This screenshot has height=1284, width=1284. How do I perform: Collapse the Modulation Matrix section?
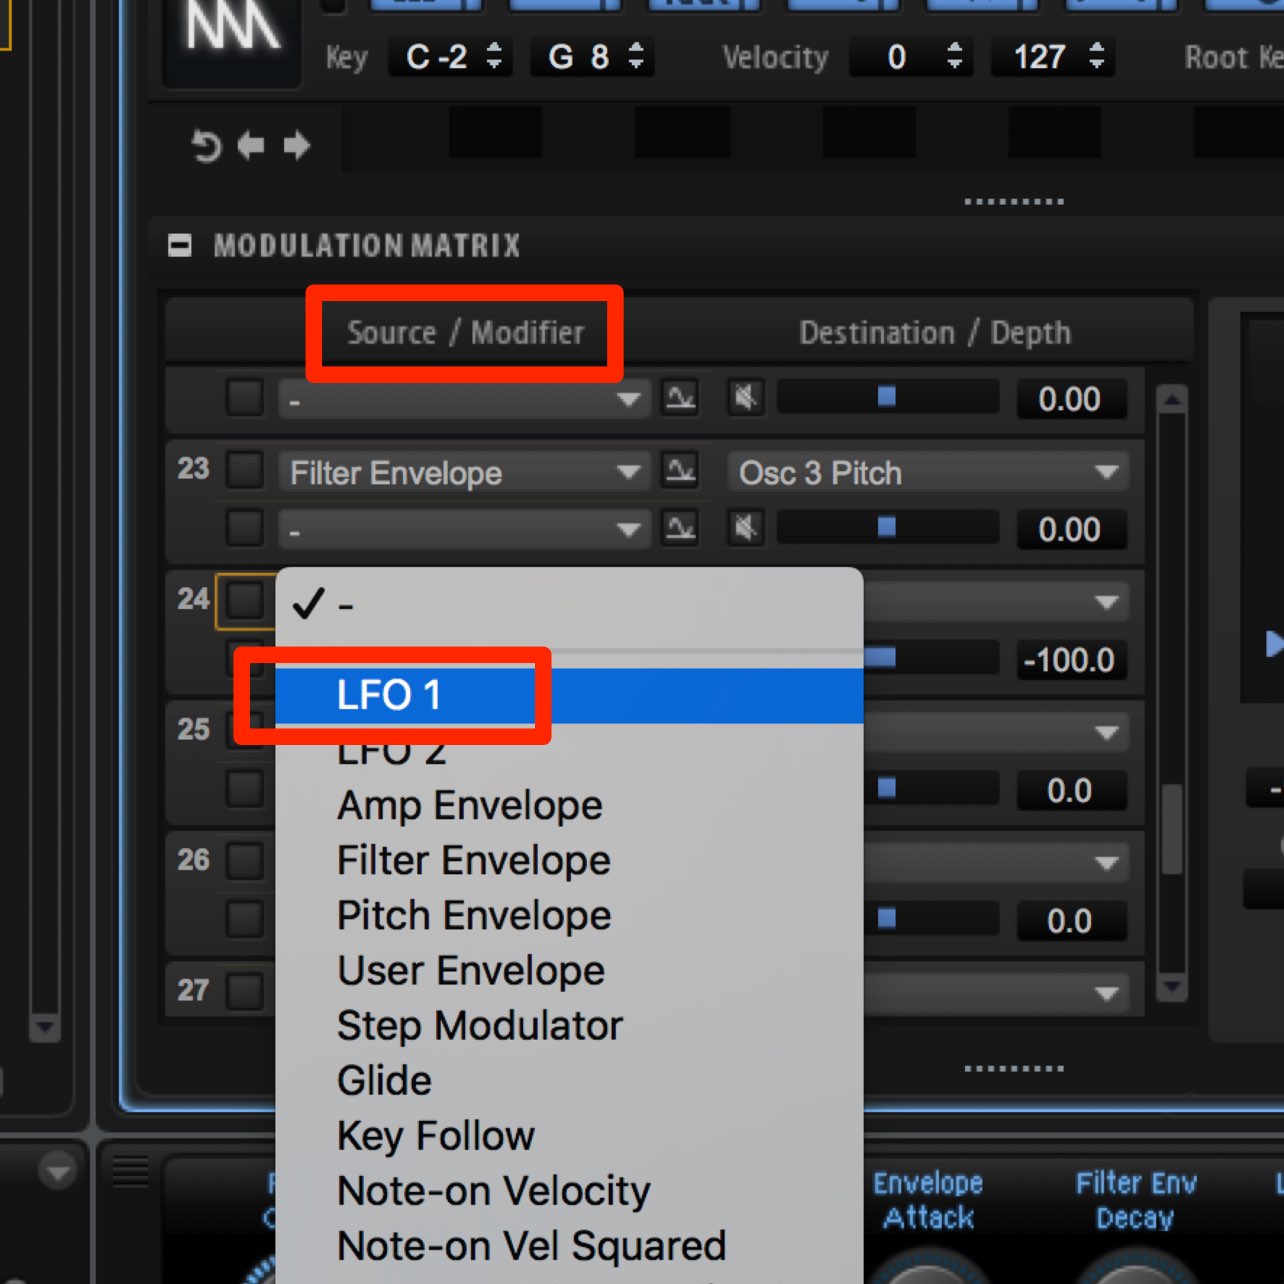pos(180,245)
